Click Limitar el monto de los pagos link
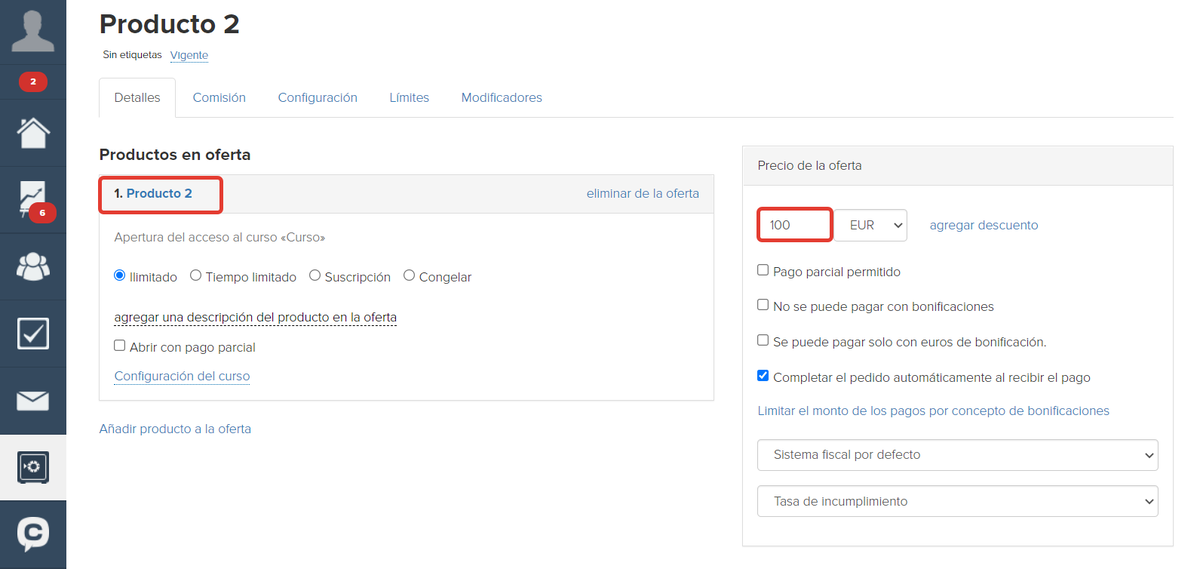 934,411
